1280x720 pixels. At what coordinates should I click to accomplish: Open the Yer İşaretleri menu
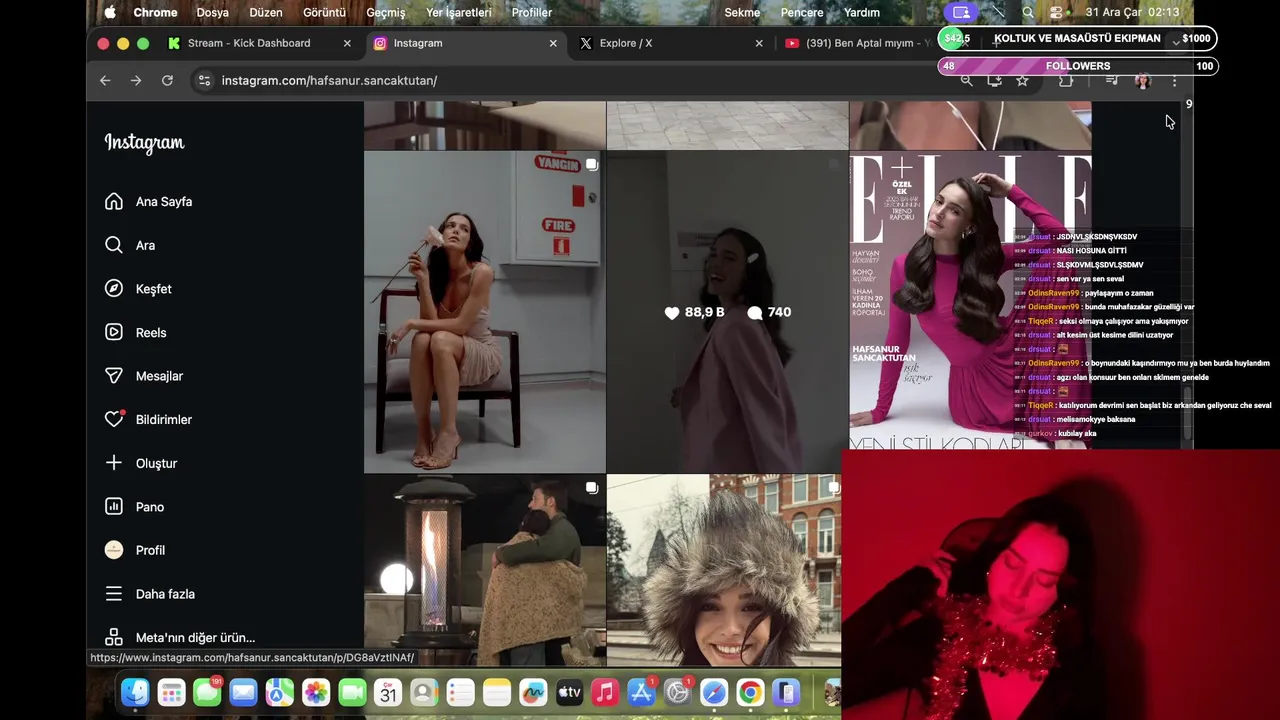(458, 12)
